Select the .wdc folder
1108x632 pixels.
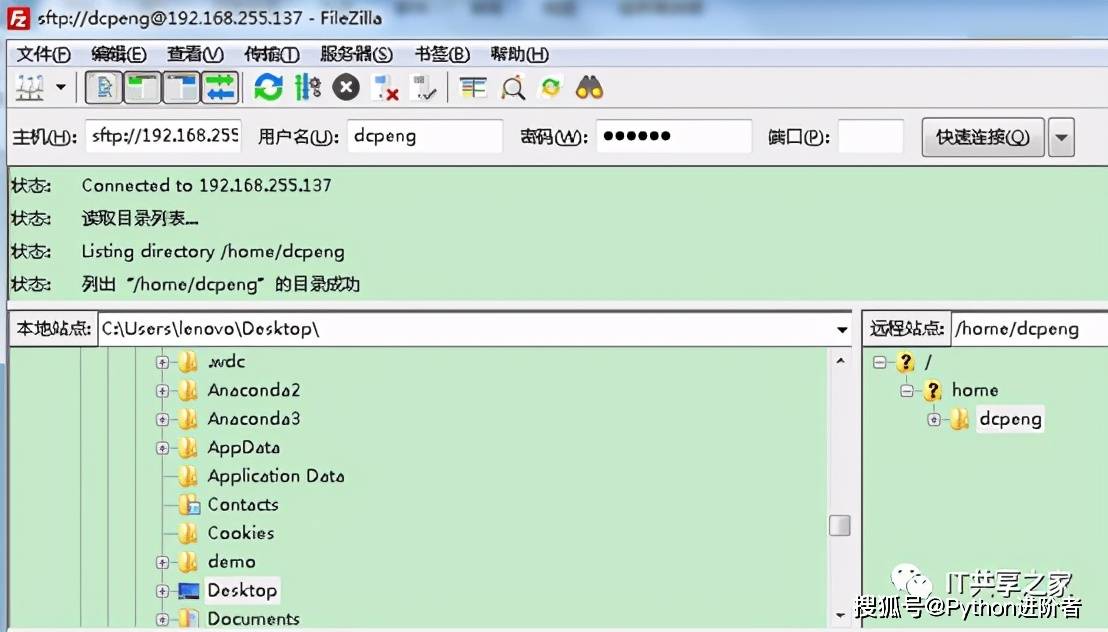pyautogui.click(x=226, y=362)
